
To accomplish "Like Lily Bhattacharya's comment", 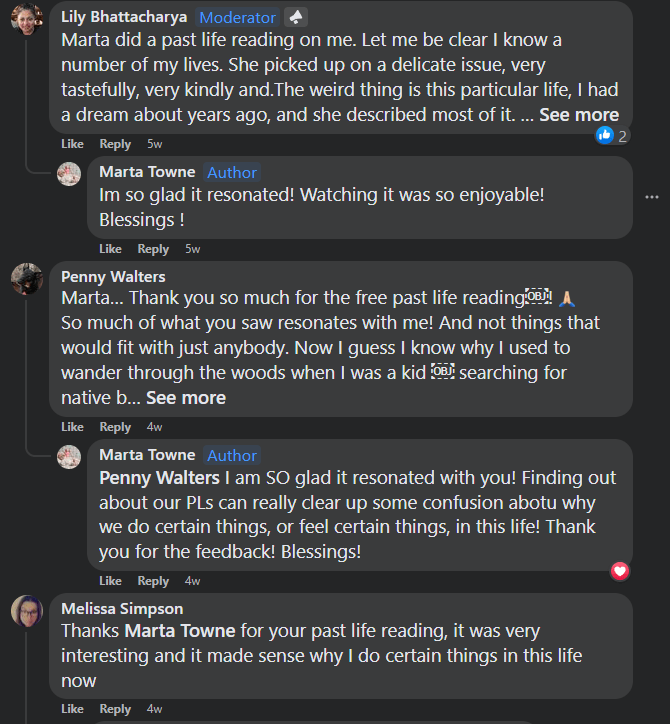I will click(72, 144).
